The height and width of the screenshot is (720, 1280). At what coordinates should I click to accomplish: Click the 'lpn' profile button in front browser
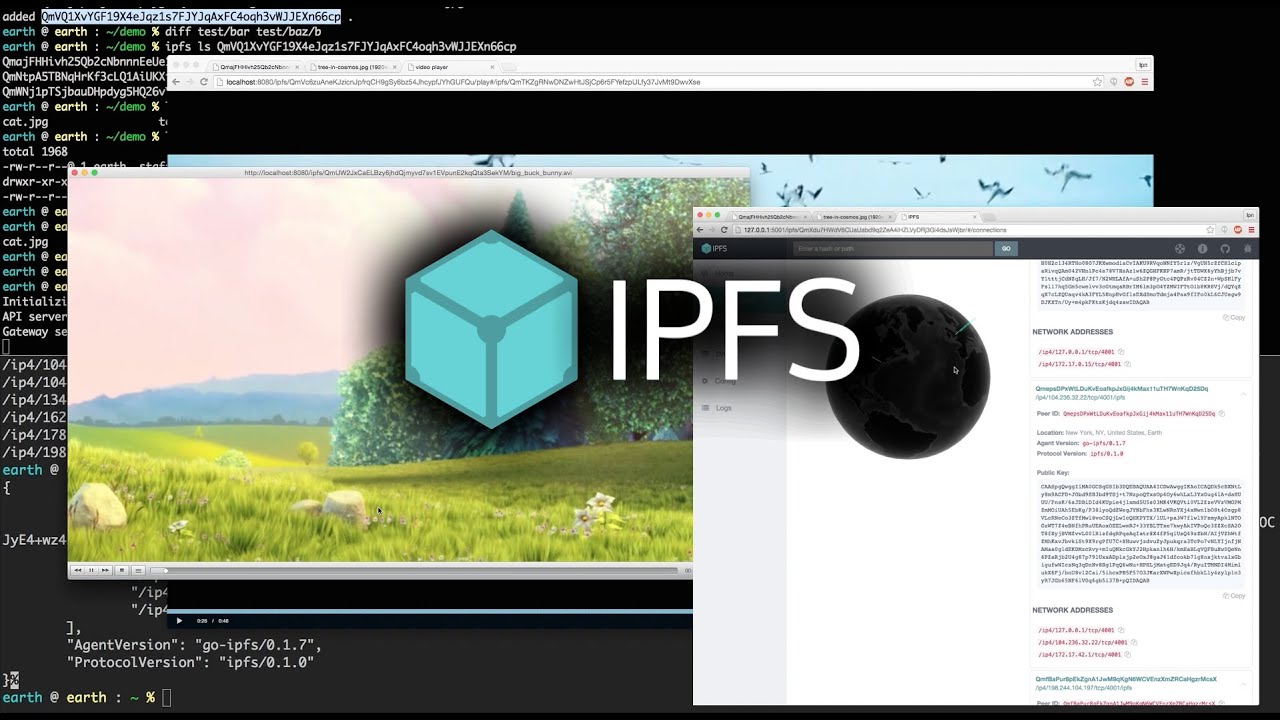(1249, 215)
